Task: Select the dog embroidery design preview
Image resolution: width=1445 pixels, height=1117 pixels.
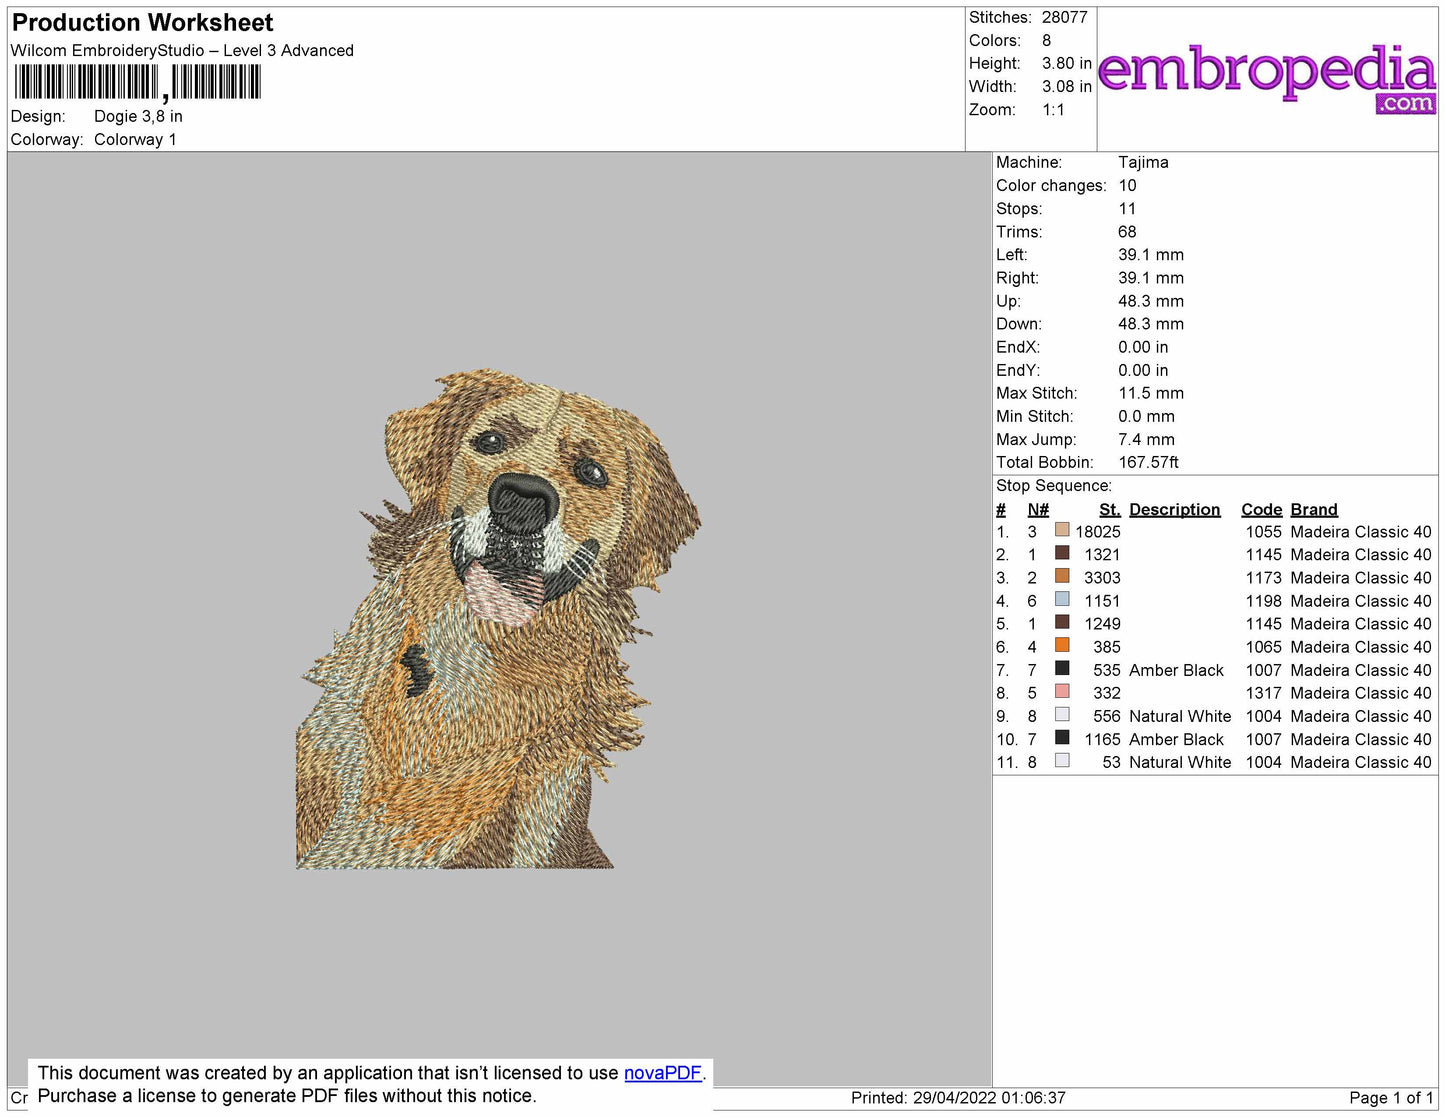Action: (498, 619)
